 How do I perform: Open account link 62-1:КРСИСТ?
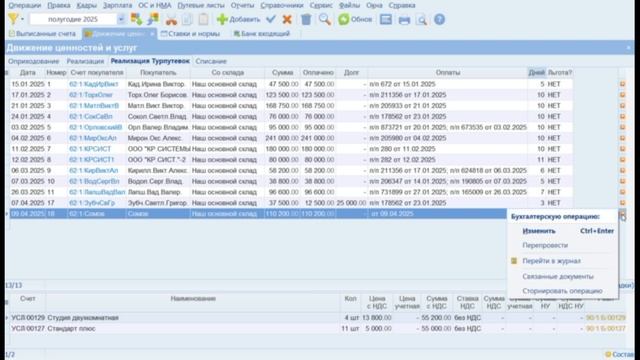click(90, 149)
